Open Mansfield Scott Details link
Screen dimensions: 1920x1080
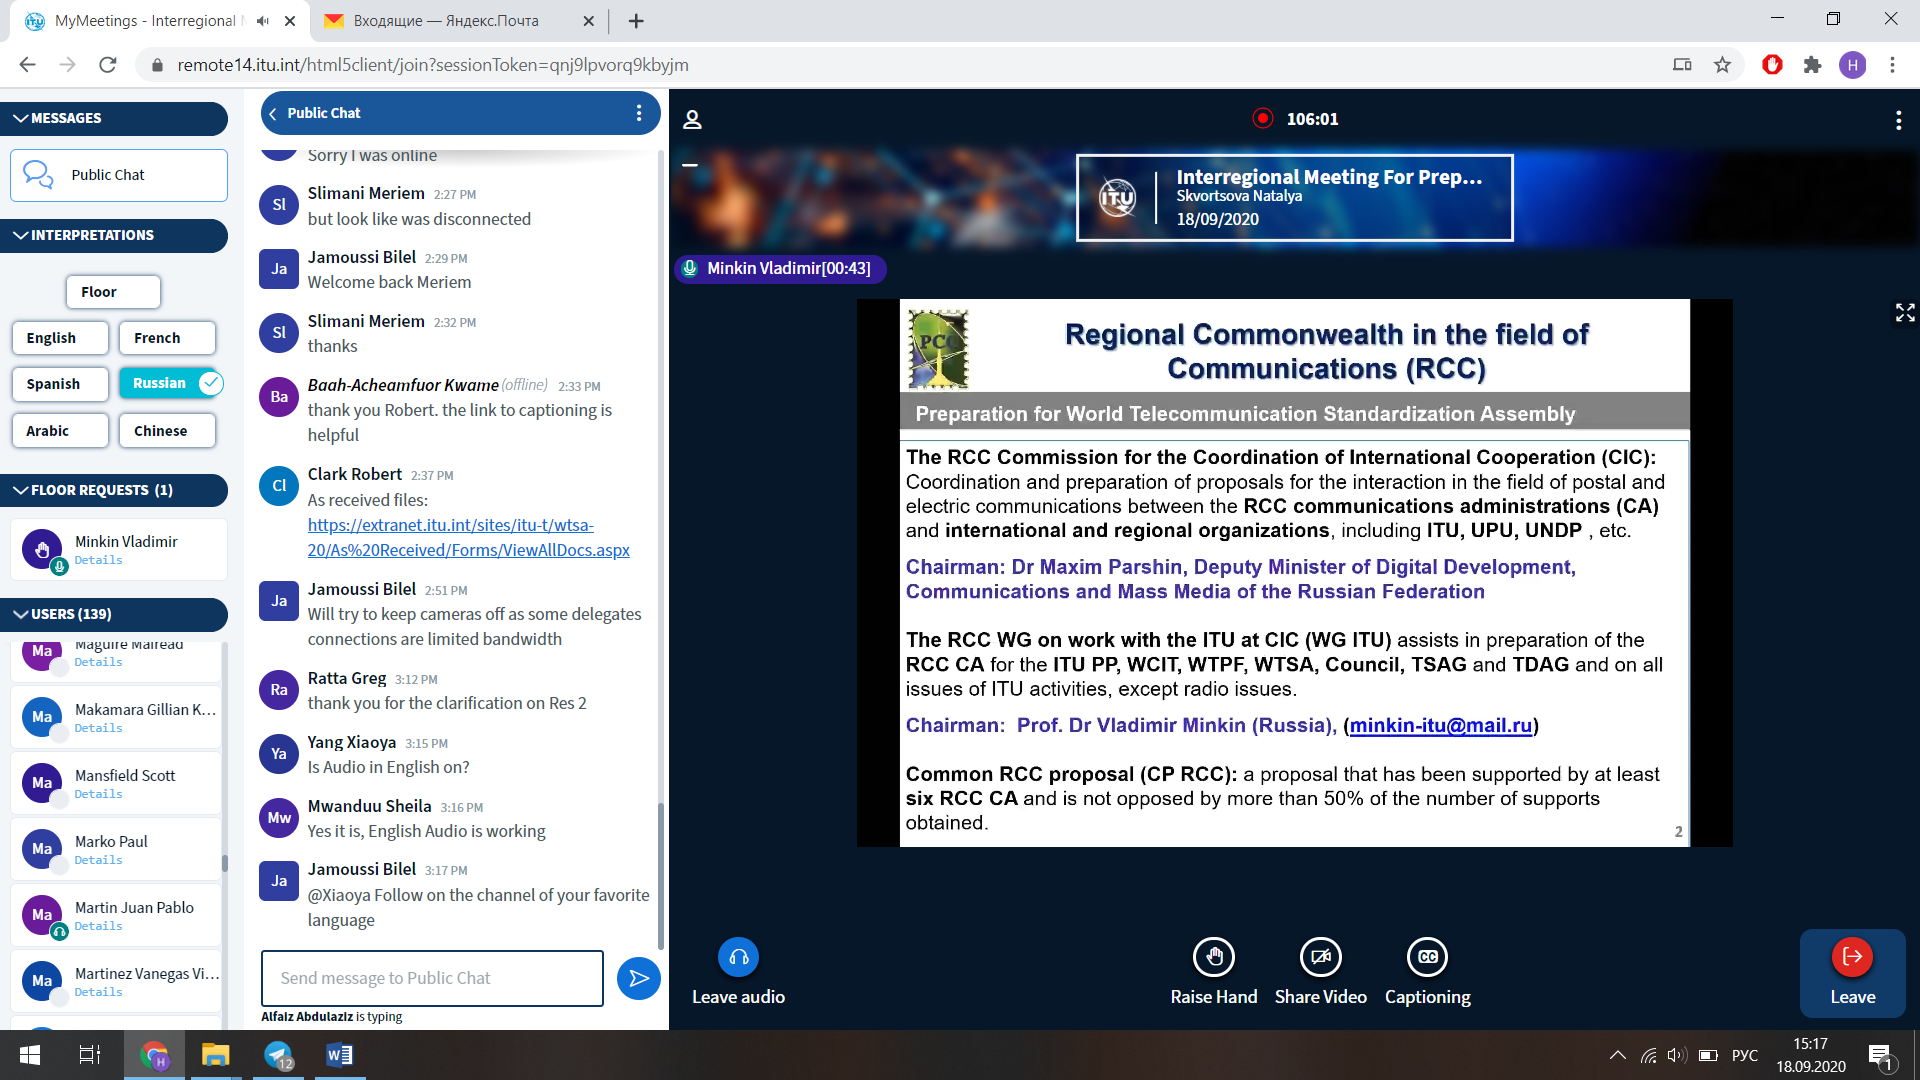click(98, 794)
